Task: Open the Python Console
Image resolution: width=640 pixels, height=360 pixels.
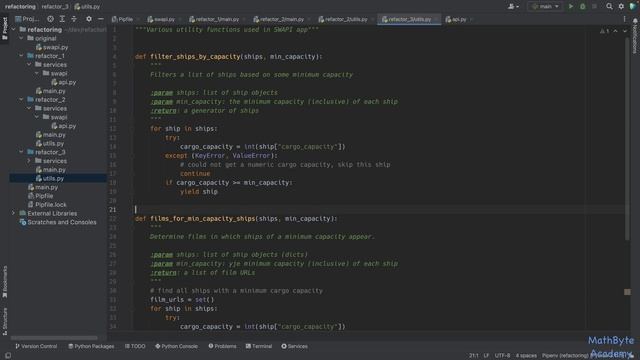Action: (176, 346)
